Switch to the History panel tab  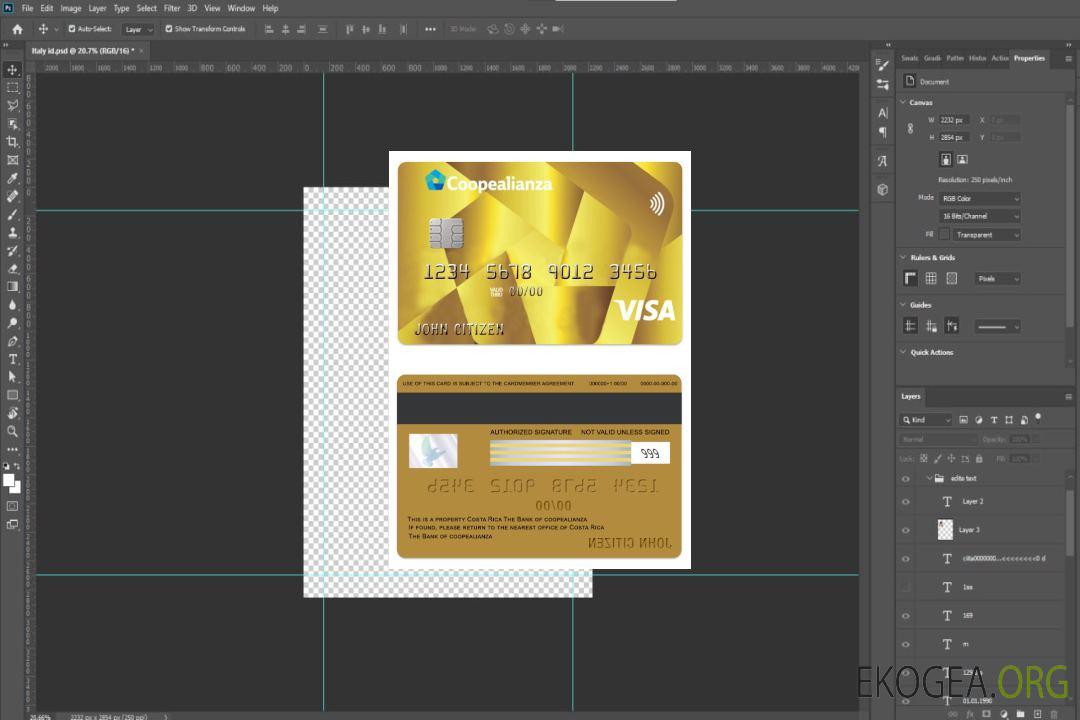click(x=977, y=59)
